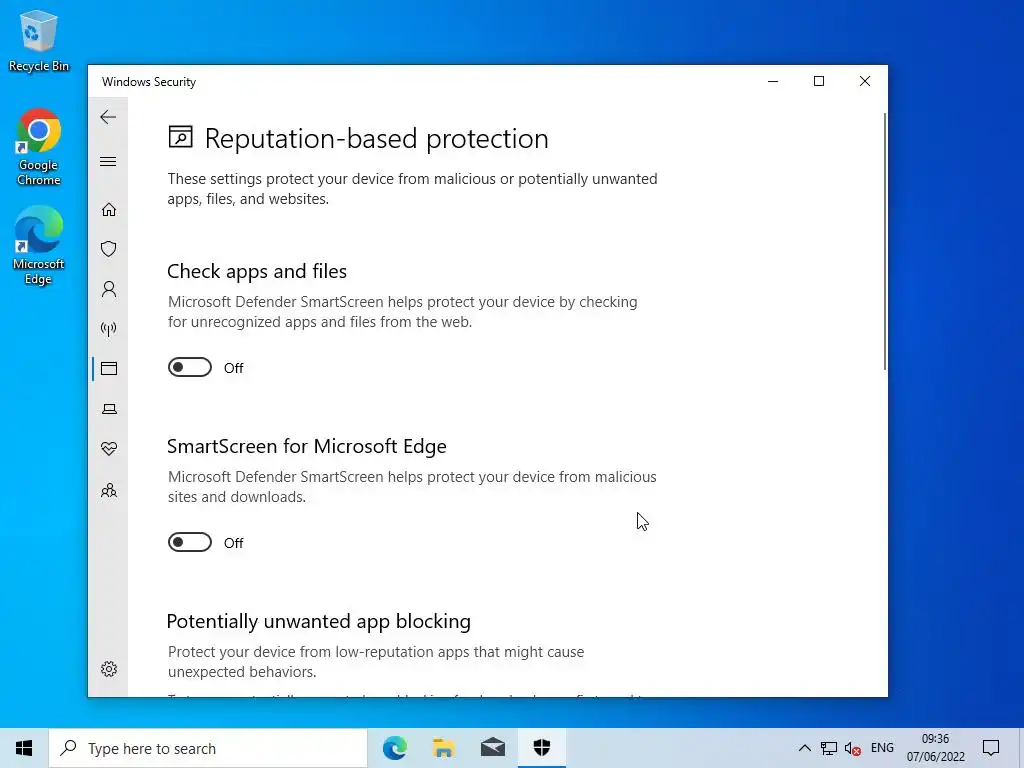This screenshot has width=1024, height=768.
Task: Select App & browser control icon
Action: coord(109,369)
